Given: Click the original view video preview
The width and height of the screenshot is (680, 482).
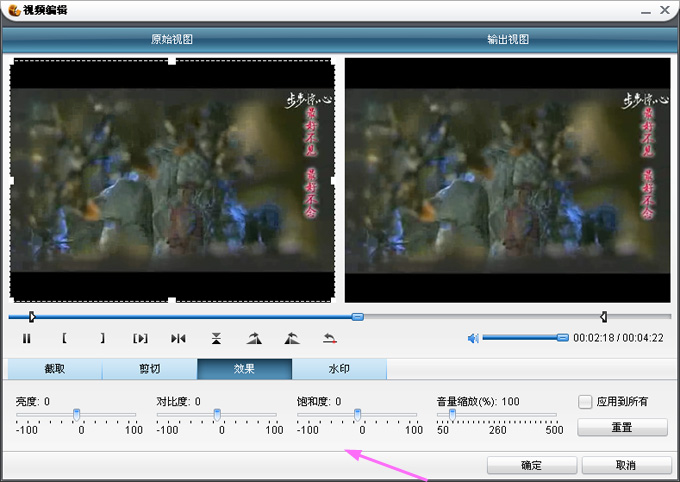Looking at the screenshot, I should pyautogui.click(x=172, y=180).
